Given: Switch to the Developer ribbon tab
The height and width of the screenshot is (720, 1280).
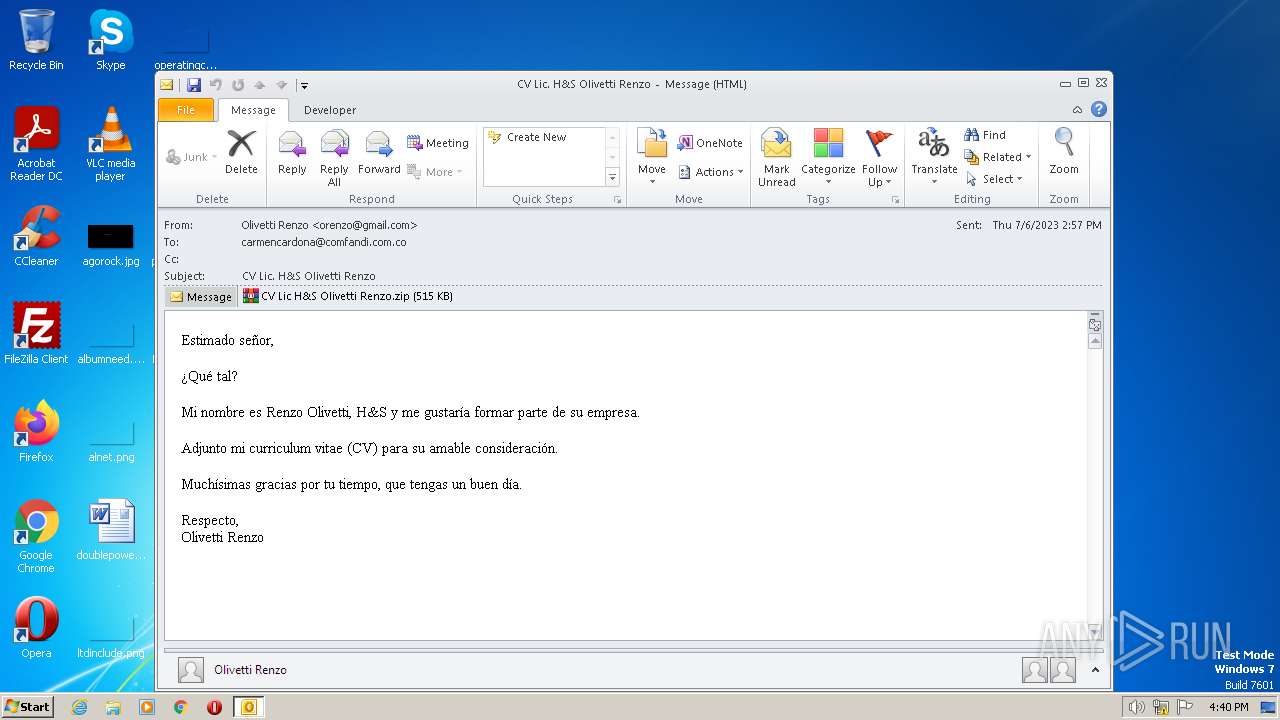Looking at the screenshot, I should click(x=330, y=110).
